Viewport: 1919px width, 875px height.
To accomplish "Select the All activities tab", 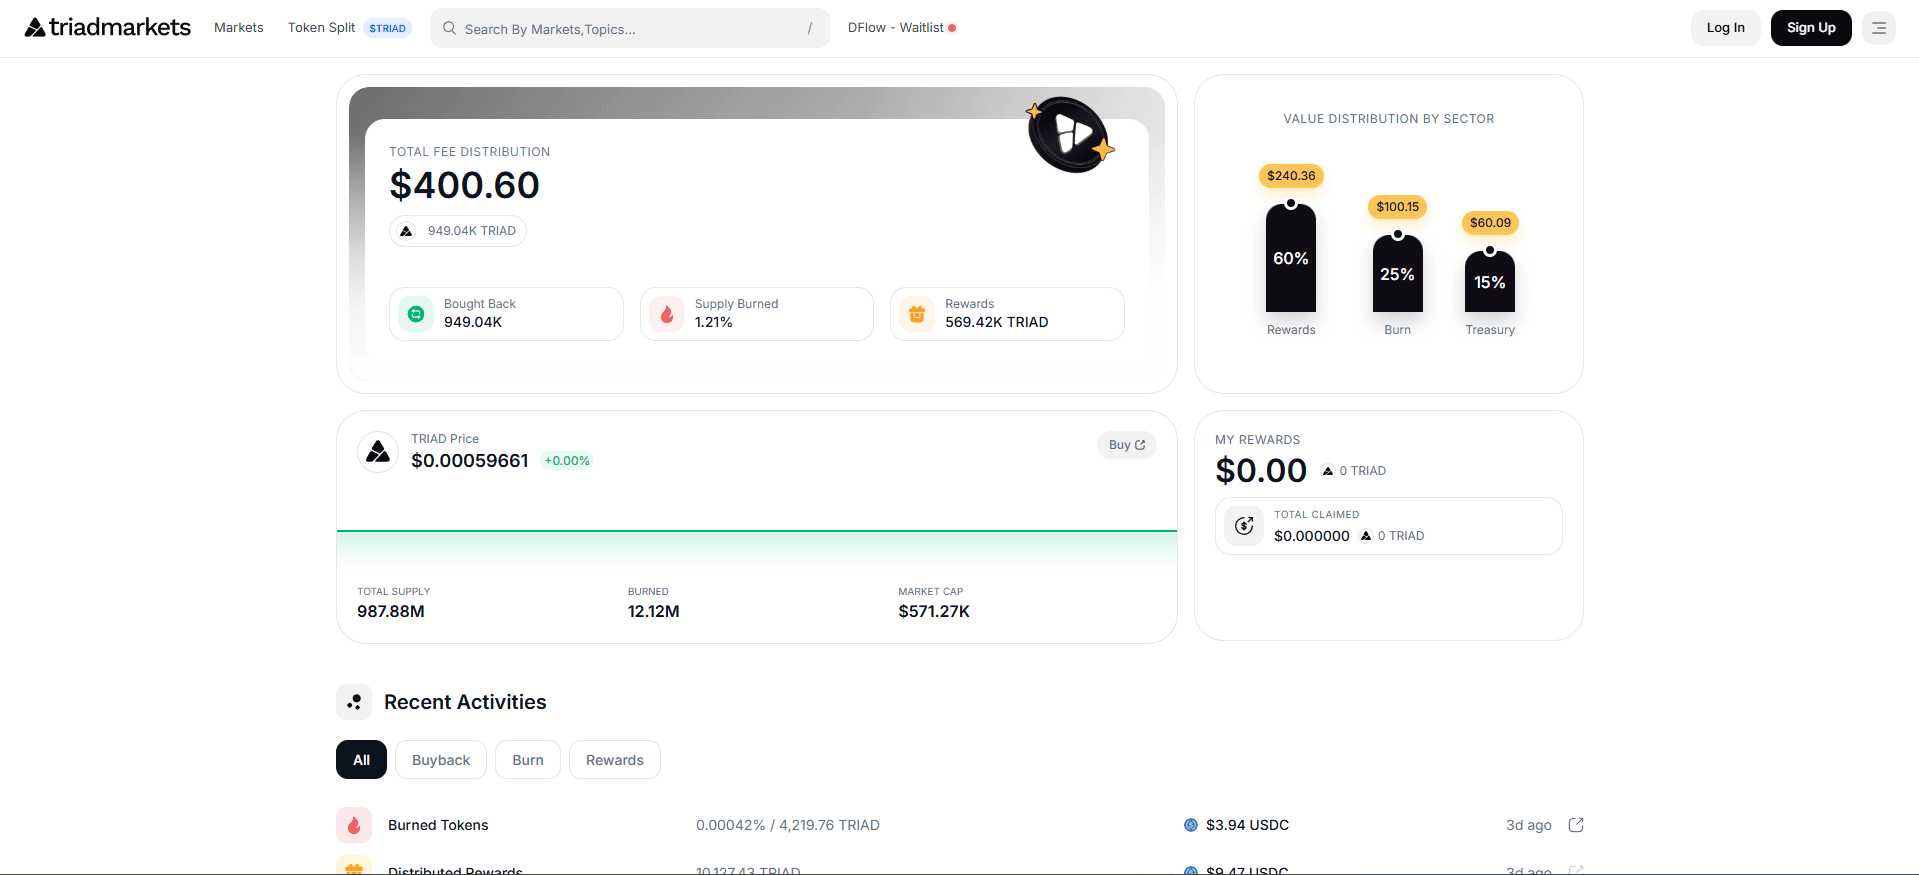I will 361,760.
